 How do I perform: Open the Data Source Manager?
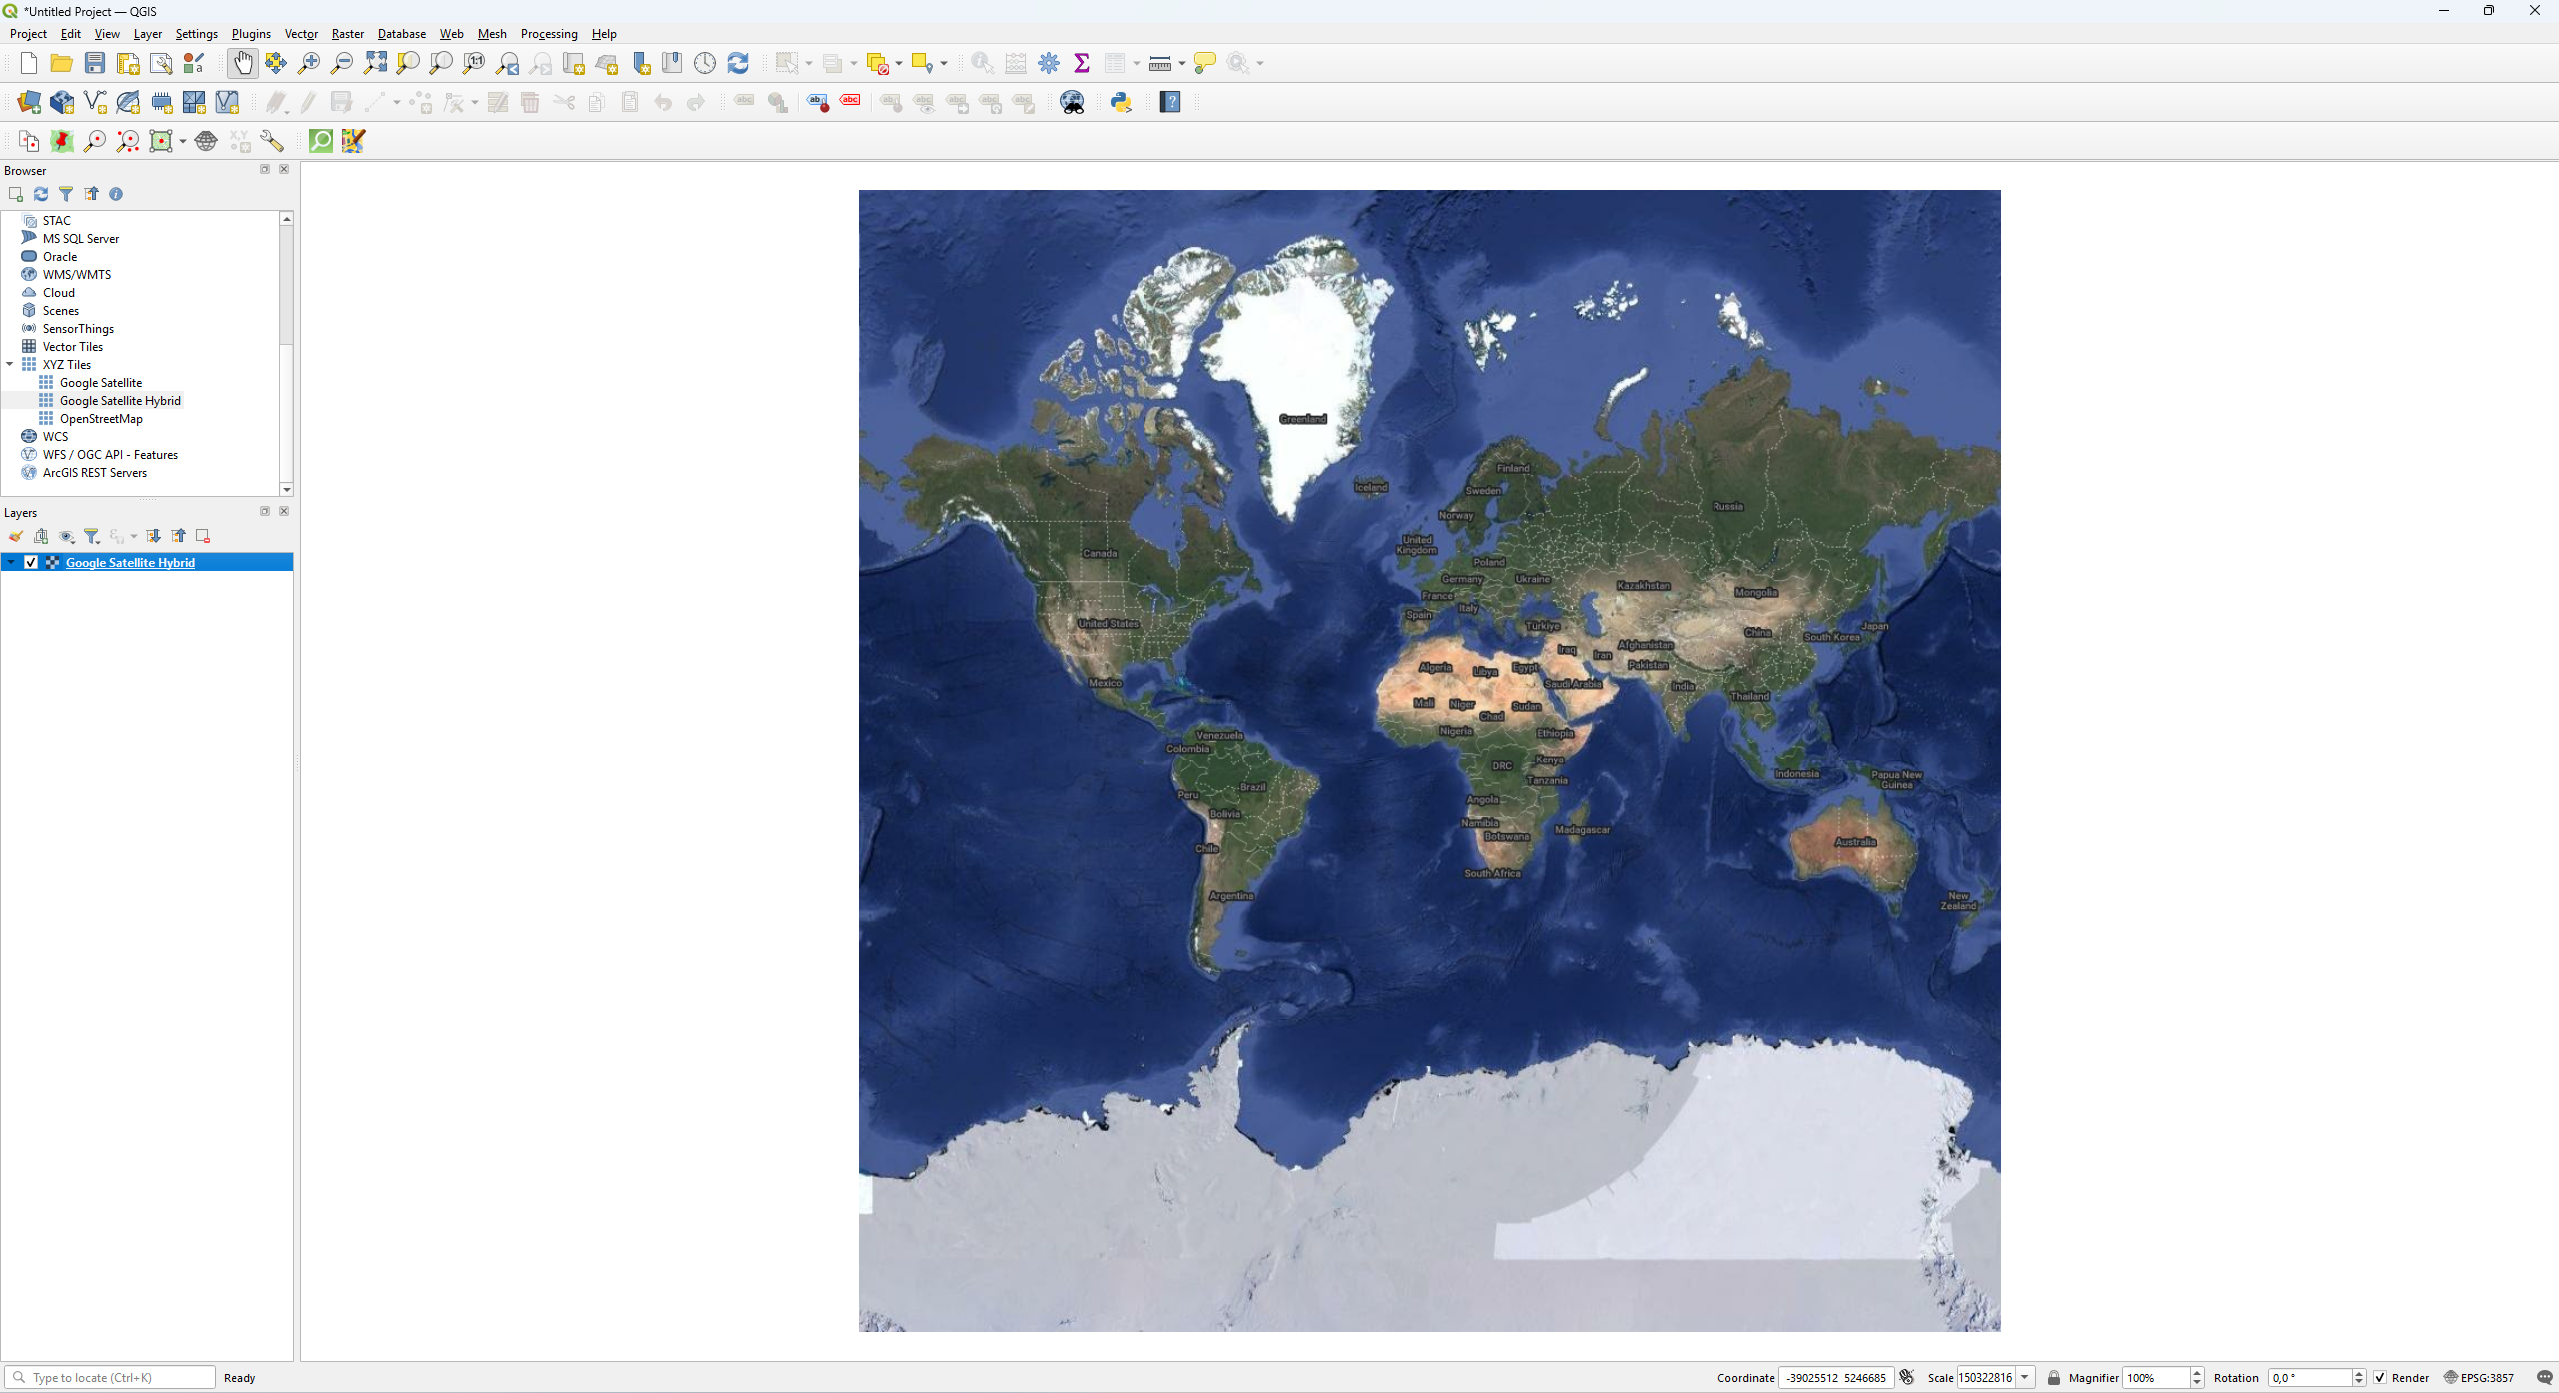29,102
